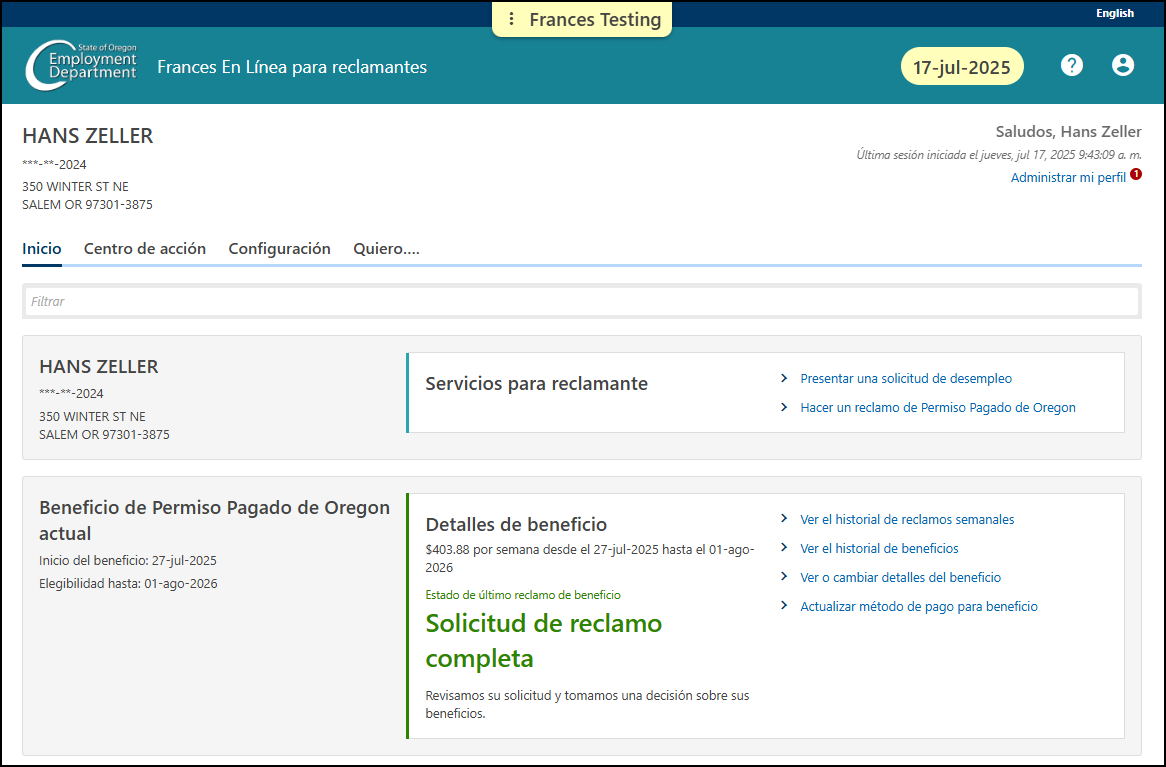Image resolution: width=1166 pixels, height=767 pixels.
Task: Click the Saludos, Hans Zeller greeting
Action: coord(1069,132)
